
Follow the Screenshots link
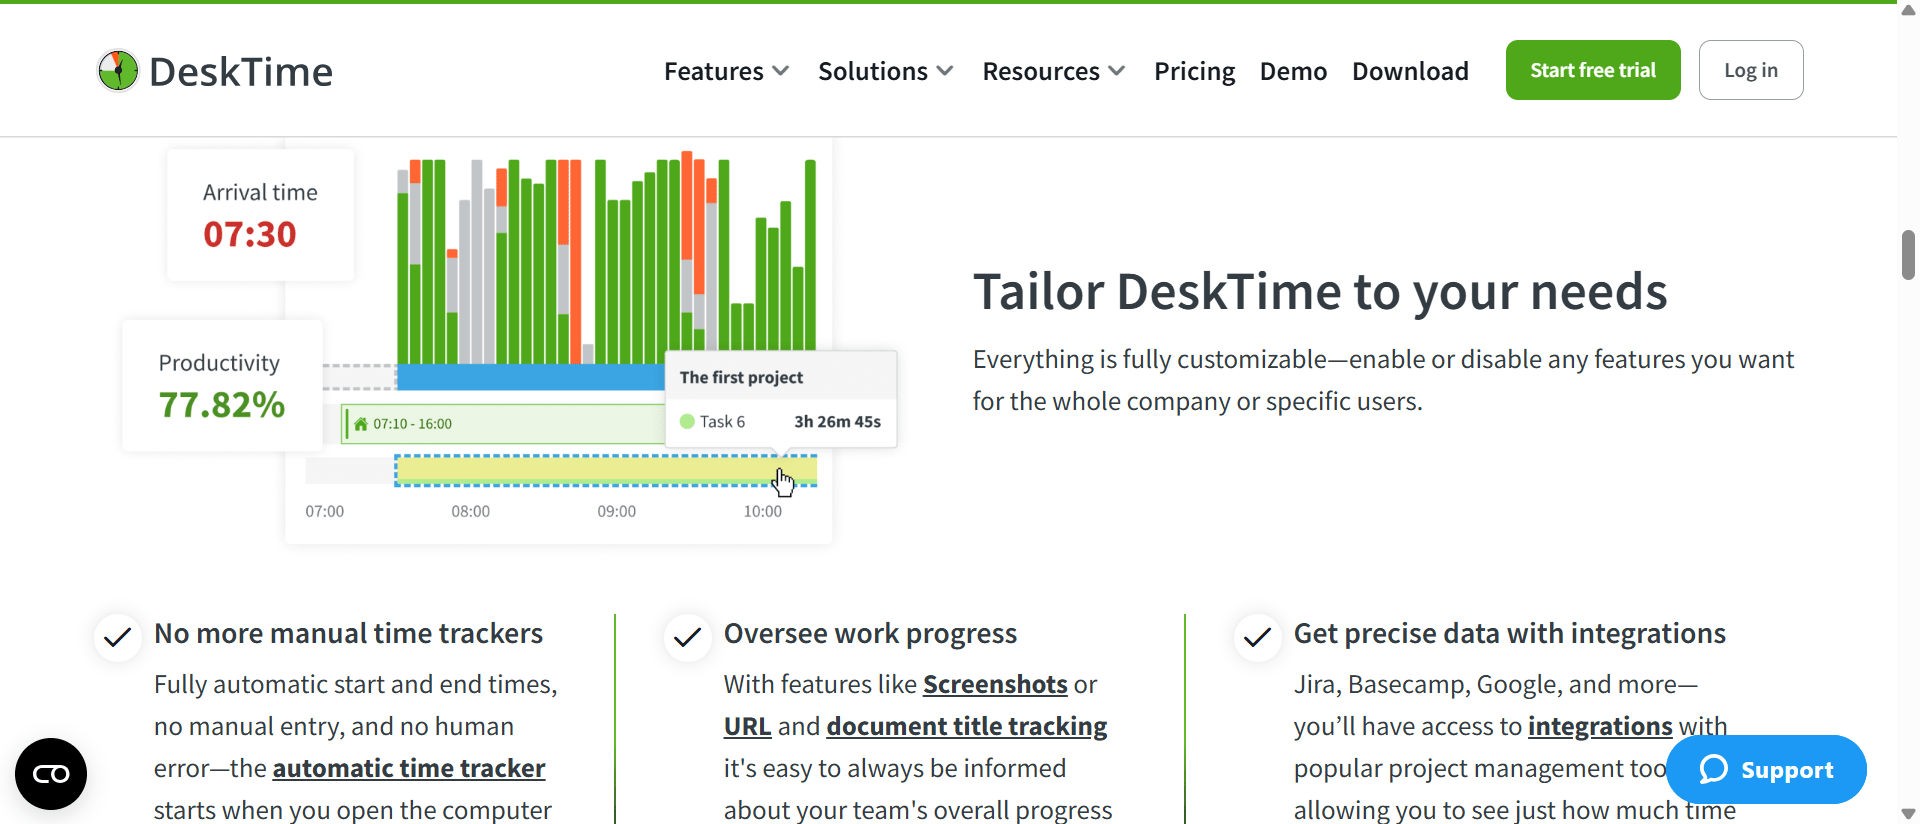point(995,684)
